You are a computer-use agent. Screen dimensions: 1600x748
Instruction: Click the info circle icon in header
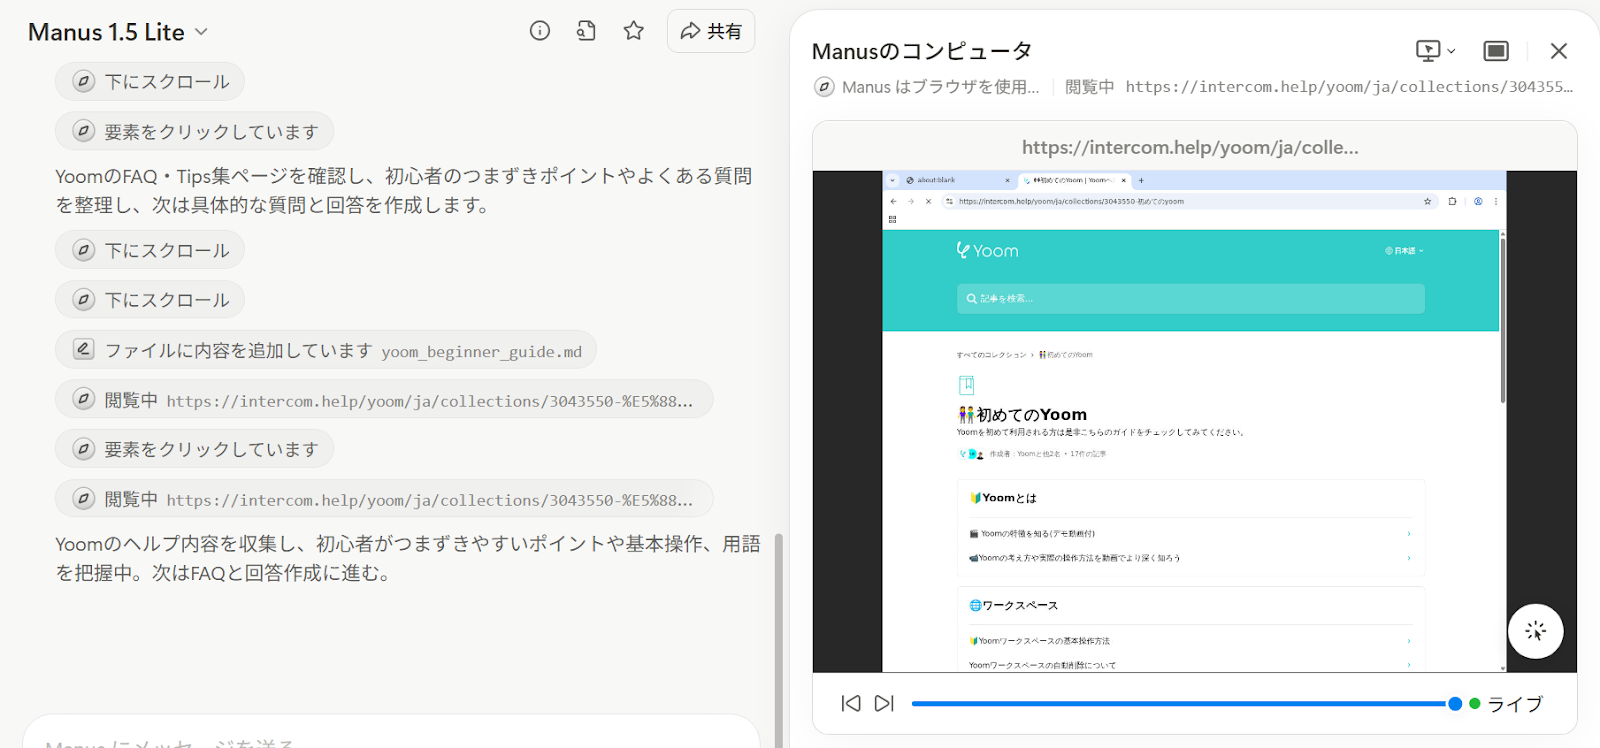coord(540,31)
